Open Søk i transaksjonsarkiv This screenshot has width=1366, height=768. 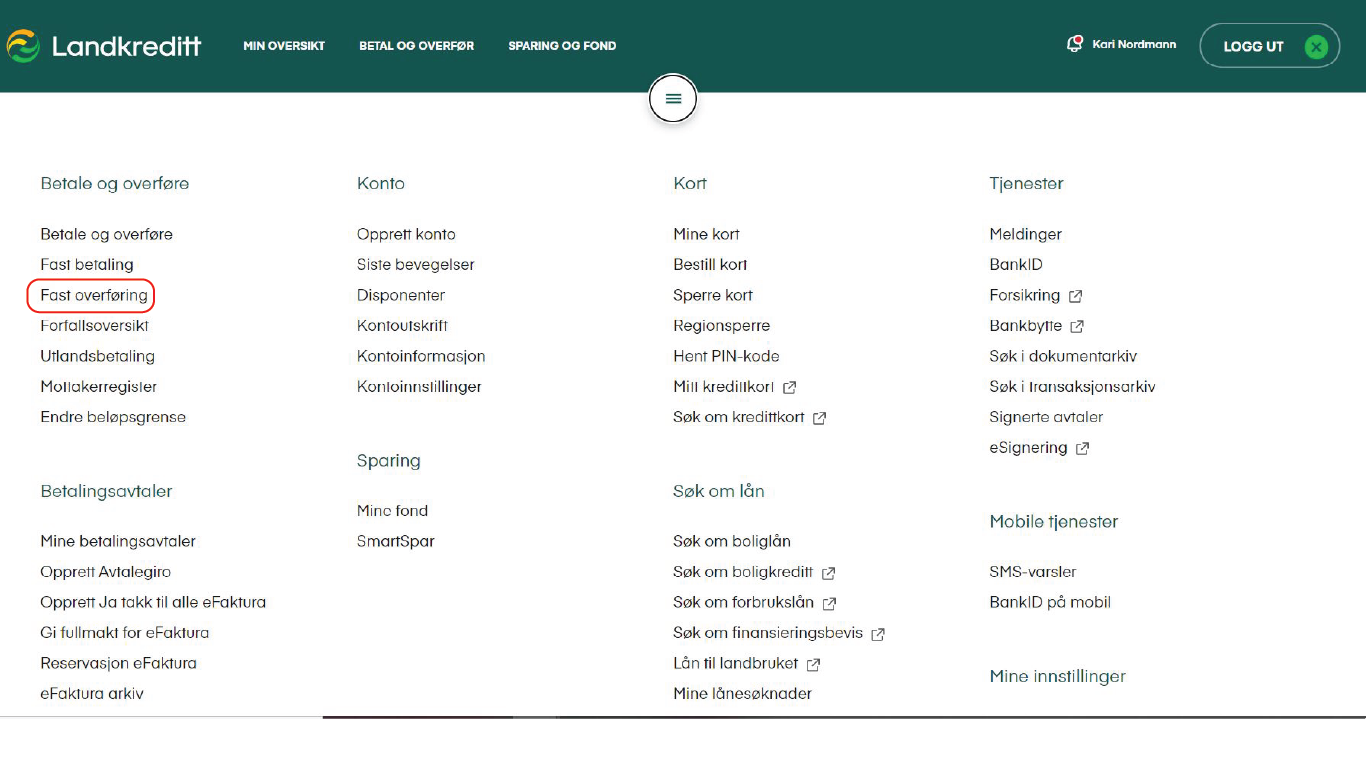pos(1072,387)
